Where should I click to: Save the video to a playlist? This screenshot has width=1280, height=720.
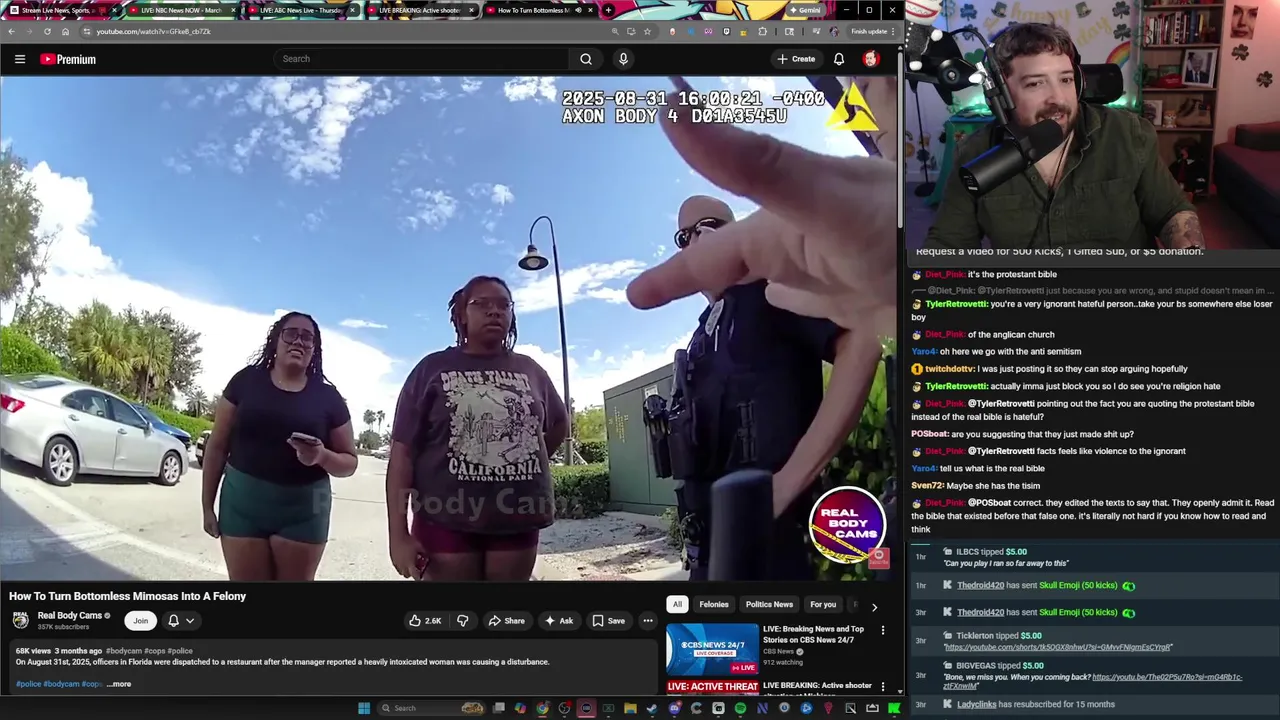coord(608,621)
